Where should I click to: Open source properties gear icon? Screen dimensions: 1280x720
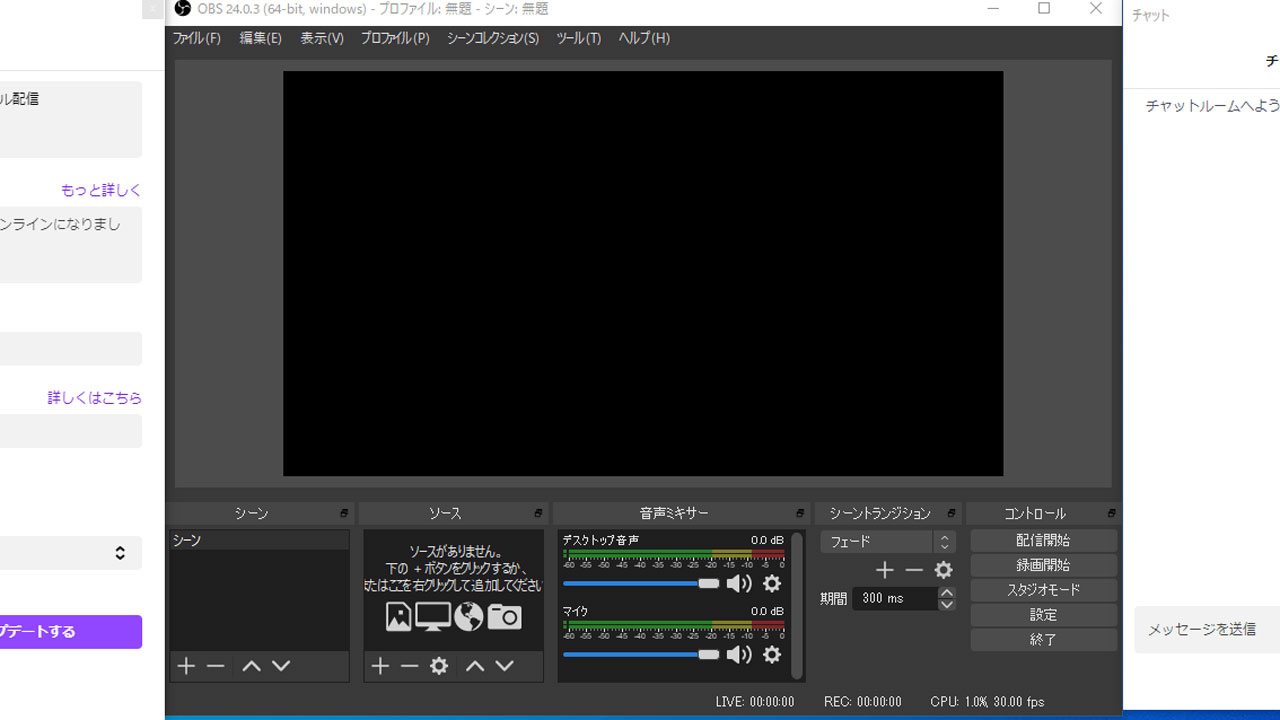pos(439,666)
